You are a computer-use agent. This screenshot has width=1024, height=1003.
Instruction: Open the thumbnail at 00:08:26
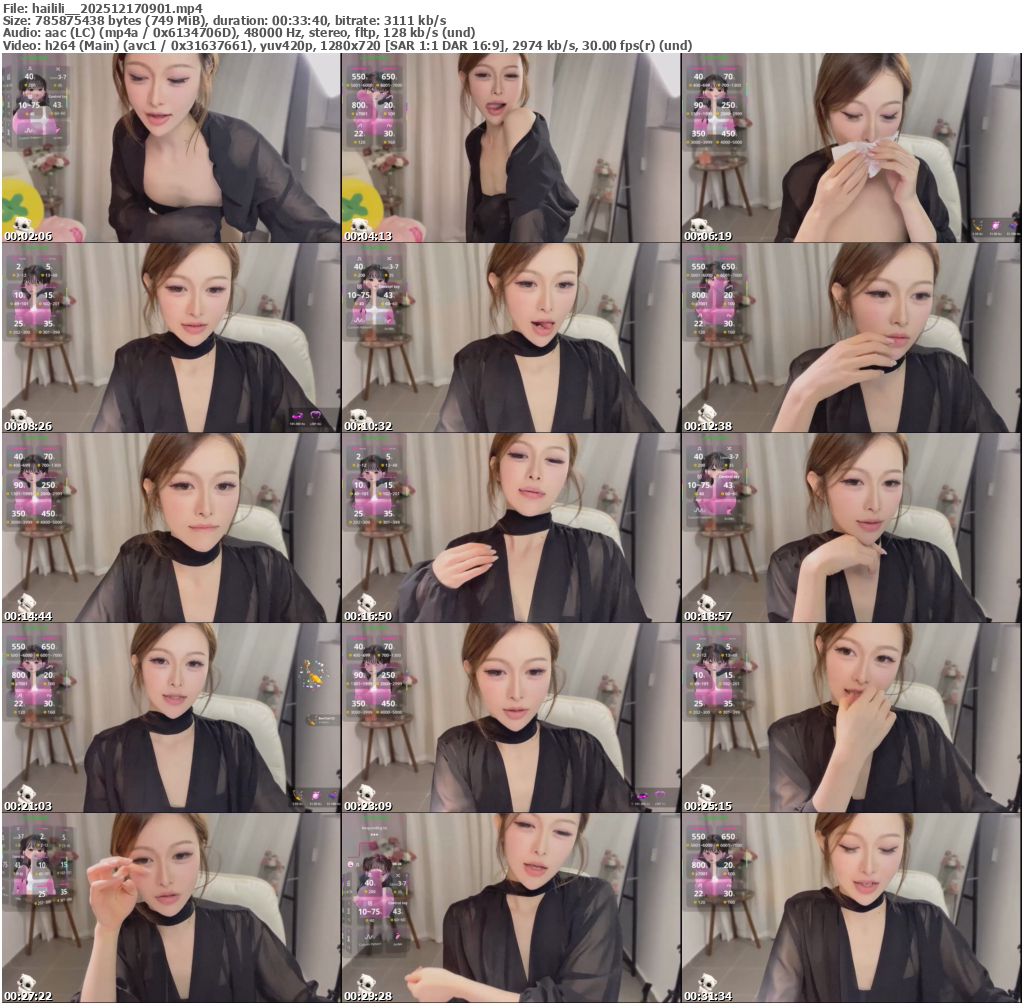click(171, 338)
